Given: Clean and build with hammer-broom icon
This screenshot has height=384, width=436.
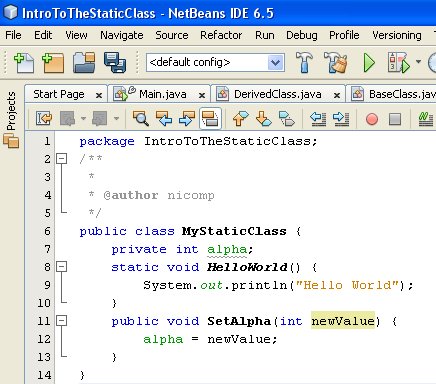Looking at the screenshot, I should [x=336, y=62].
